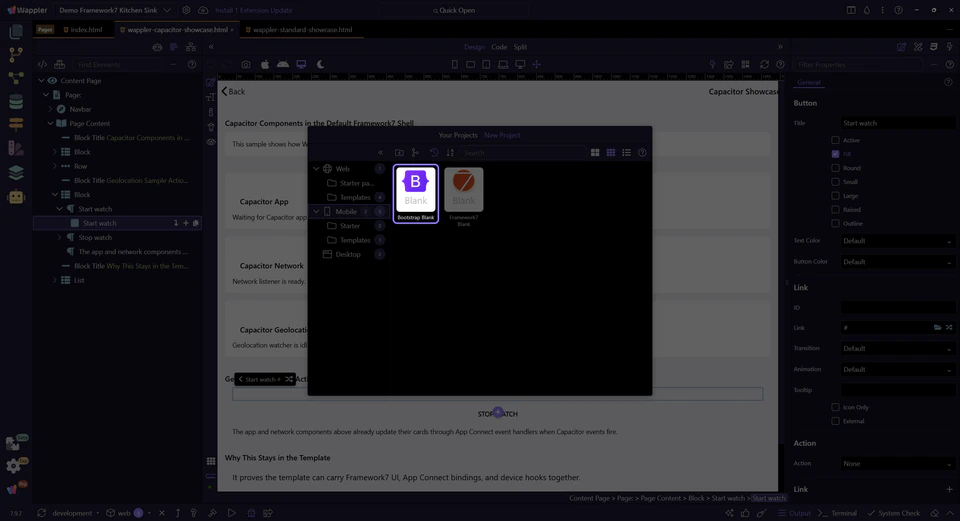Collapse the Page Content tree node
This screenshot has width=960, height=521.
pyautogui.click(x=50, y=123)
